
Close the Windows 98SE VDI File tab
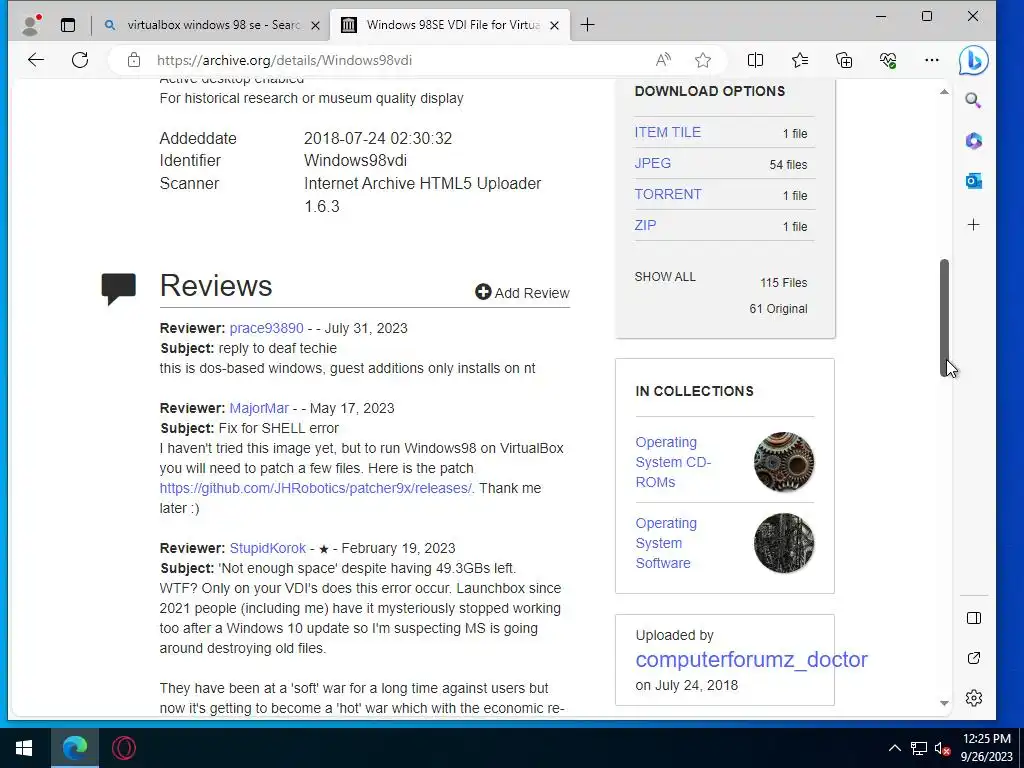pyautogui.click(x=554, y=25)
